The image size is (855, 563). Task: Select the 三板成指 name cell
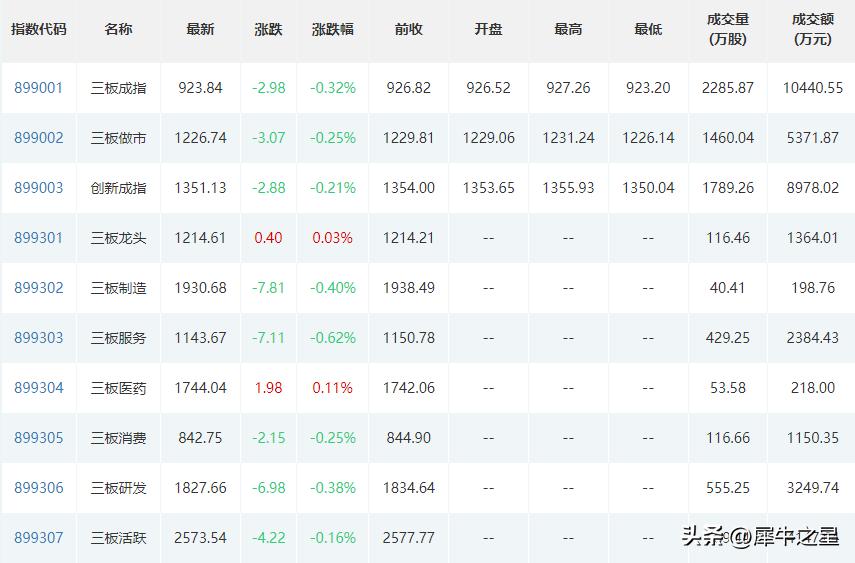[x=118, y=88]
